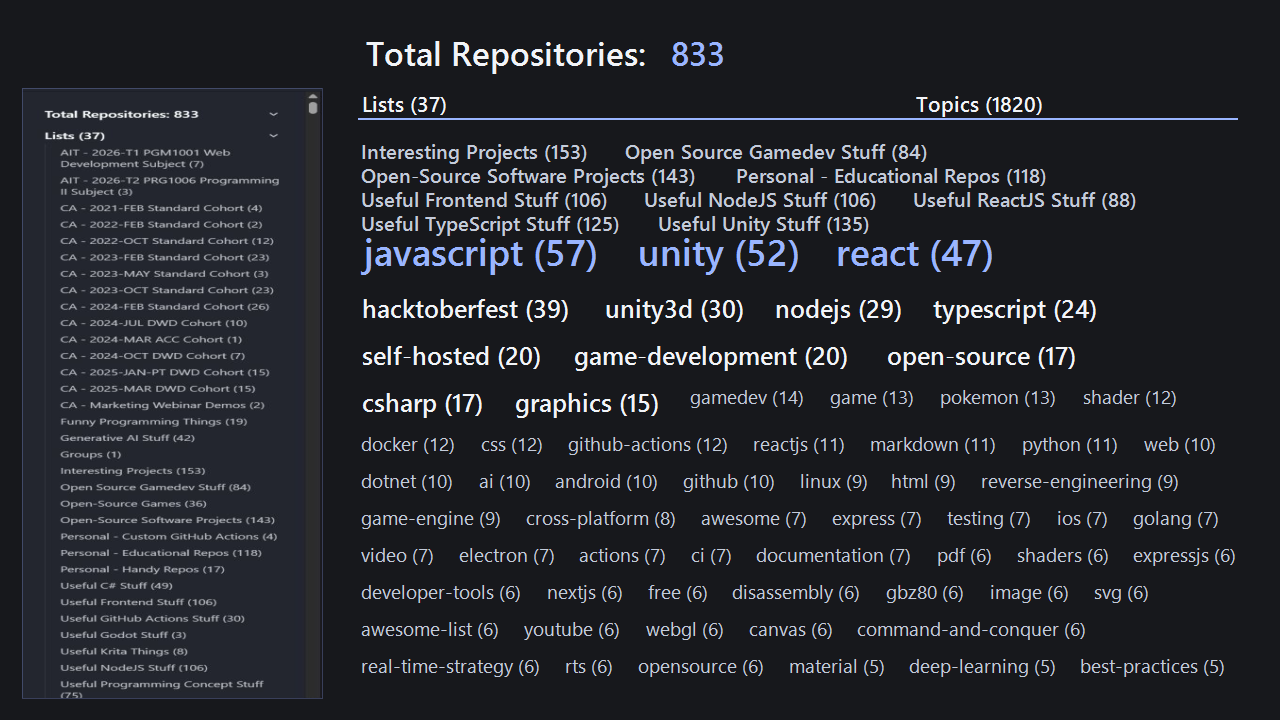Open Open-Source Software Projects (143) link
This screenshot has width=1280, height=720.
[528, 177]
